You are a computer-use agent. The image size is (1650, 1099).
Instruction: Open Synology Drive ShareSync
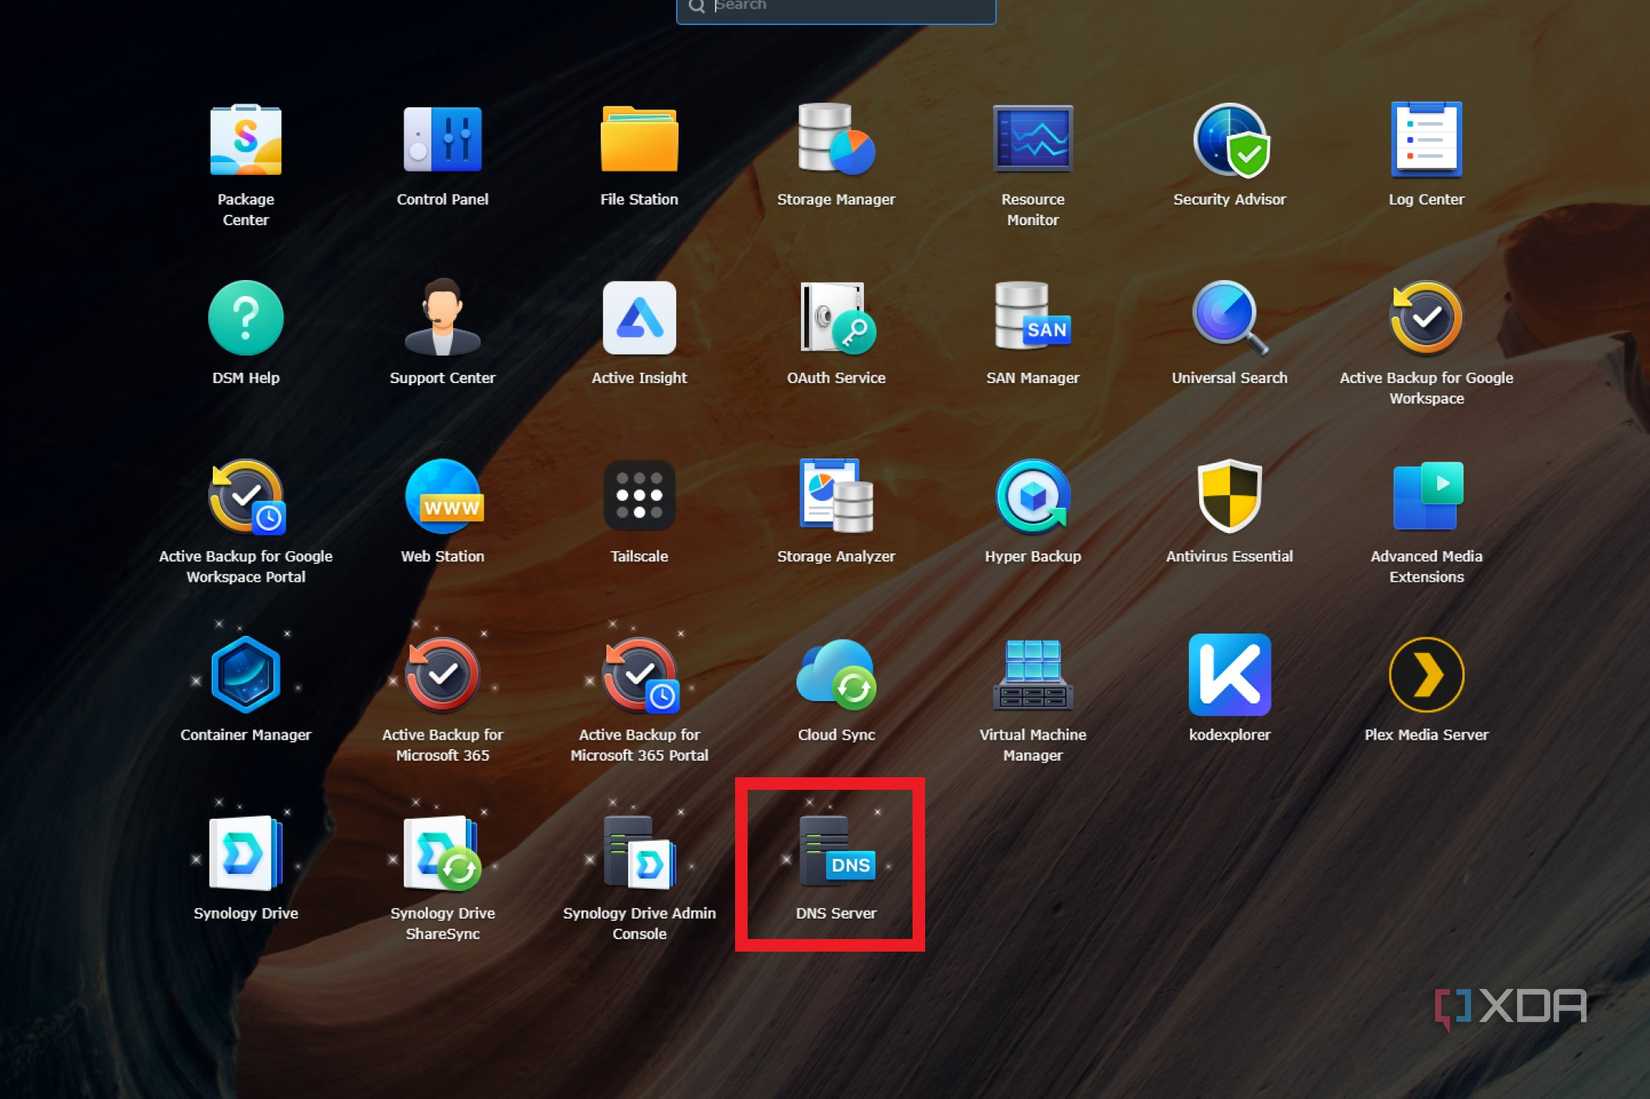coord(442,853)
